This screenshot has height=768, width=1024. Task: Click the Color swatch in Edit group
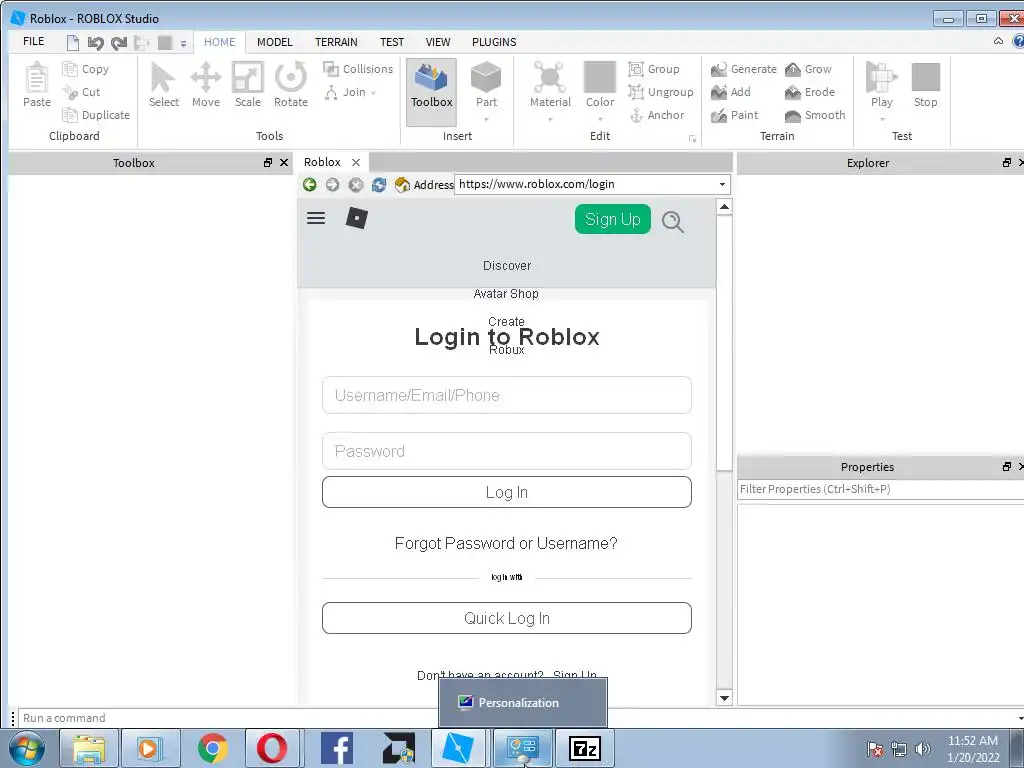tap(600, 78)
